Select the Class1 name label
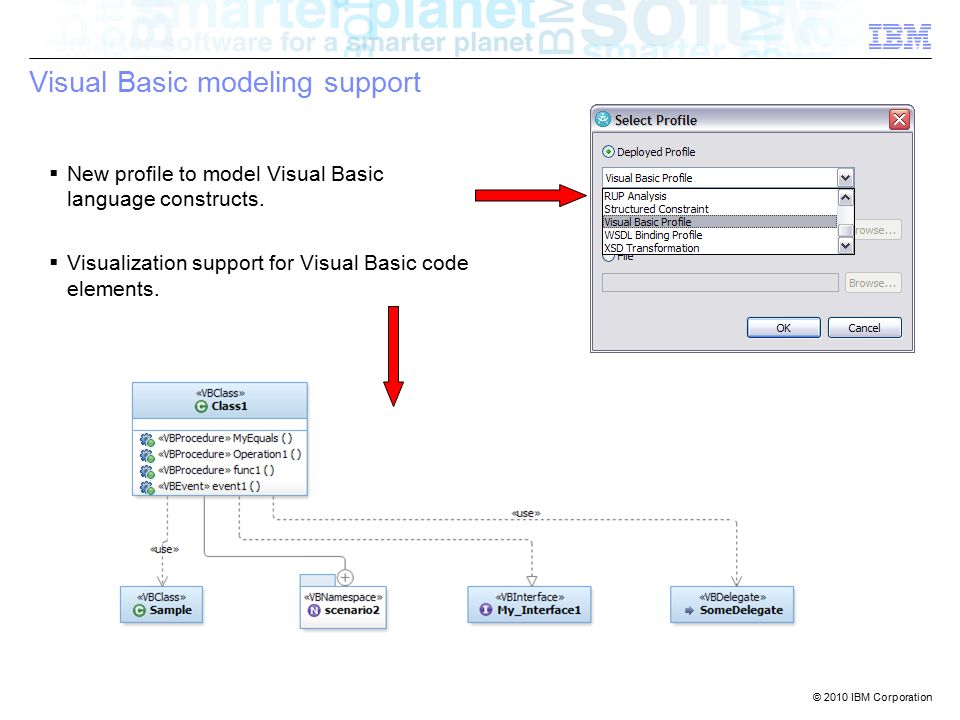 229,406
